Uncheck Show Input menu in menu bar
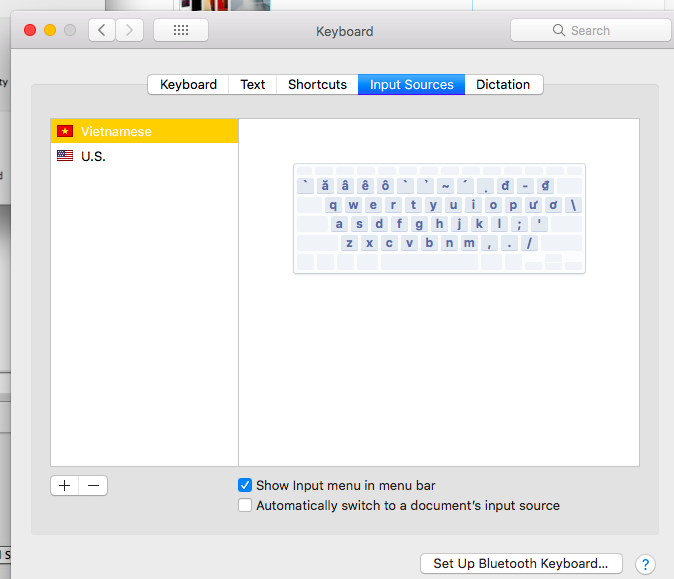 click(245, 485)
